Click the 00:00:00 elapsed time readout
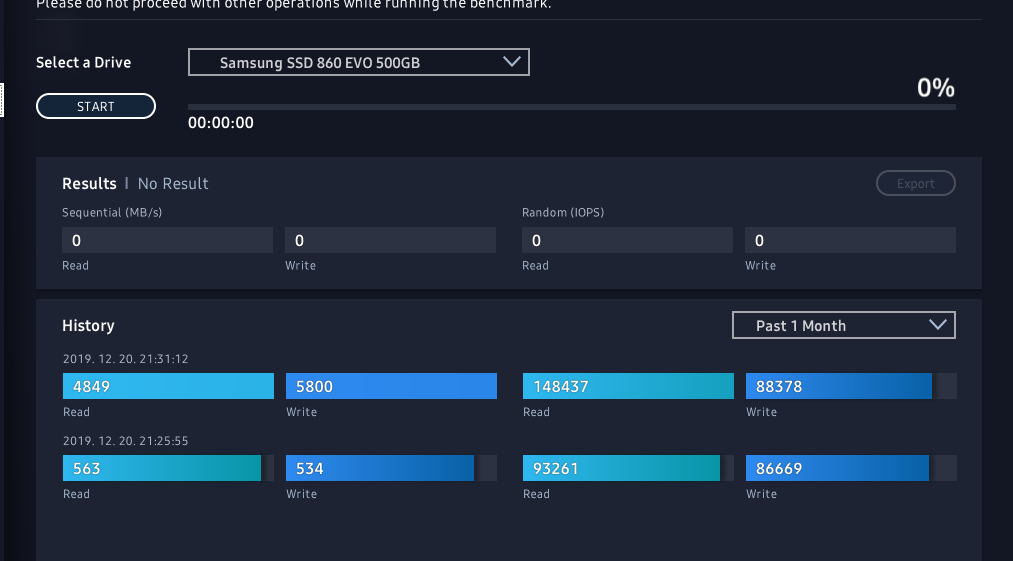1013x561 pixels. pyautogui.click(x=221, y=123)
